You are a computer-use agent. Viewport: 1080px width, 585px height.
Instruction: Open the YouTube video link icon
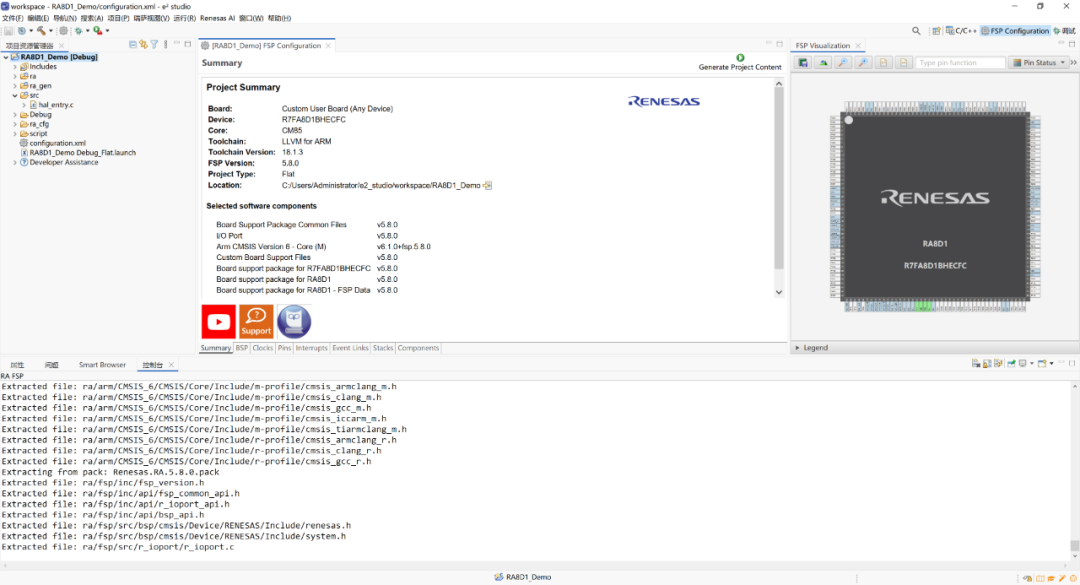tap(218, 322)
